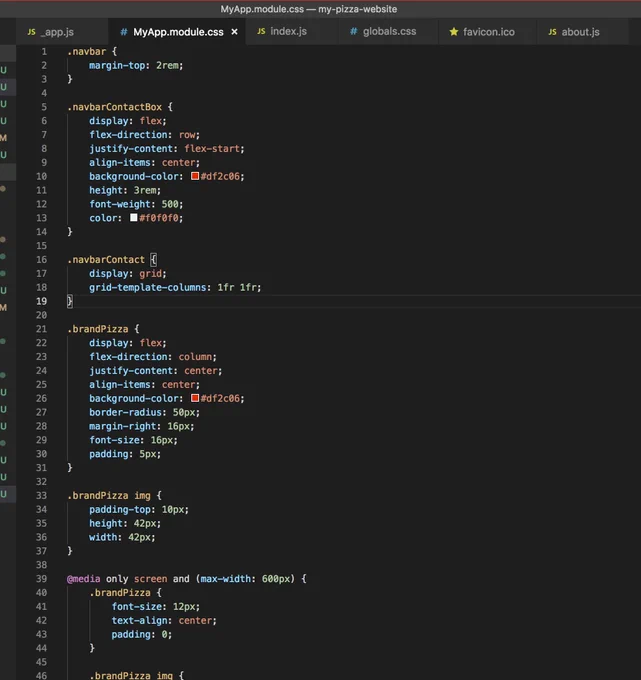Click 'margin-top: 2rem;' declaration
Viewport: 641px width, 680px height.
point(136,65)
